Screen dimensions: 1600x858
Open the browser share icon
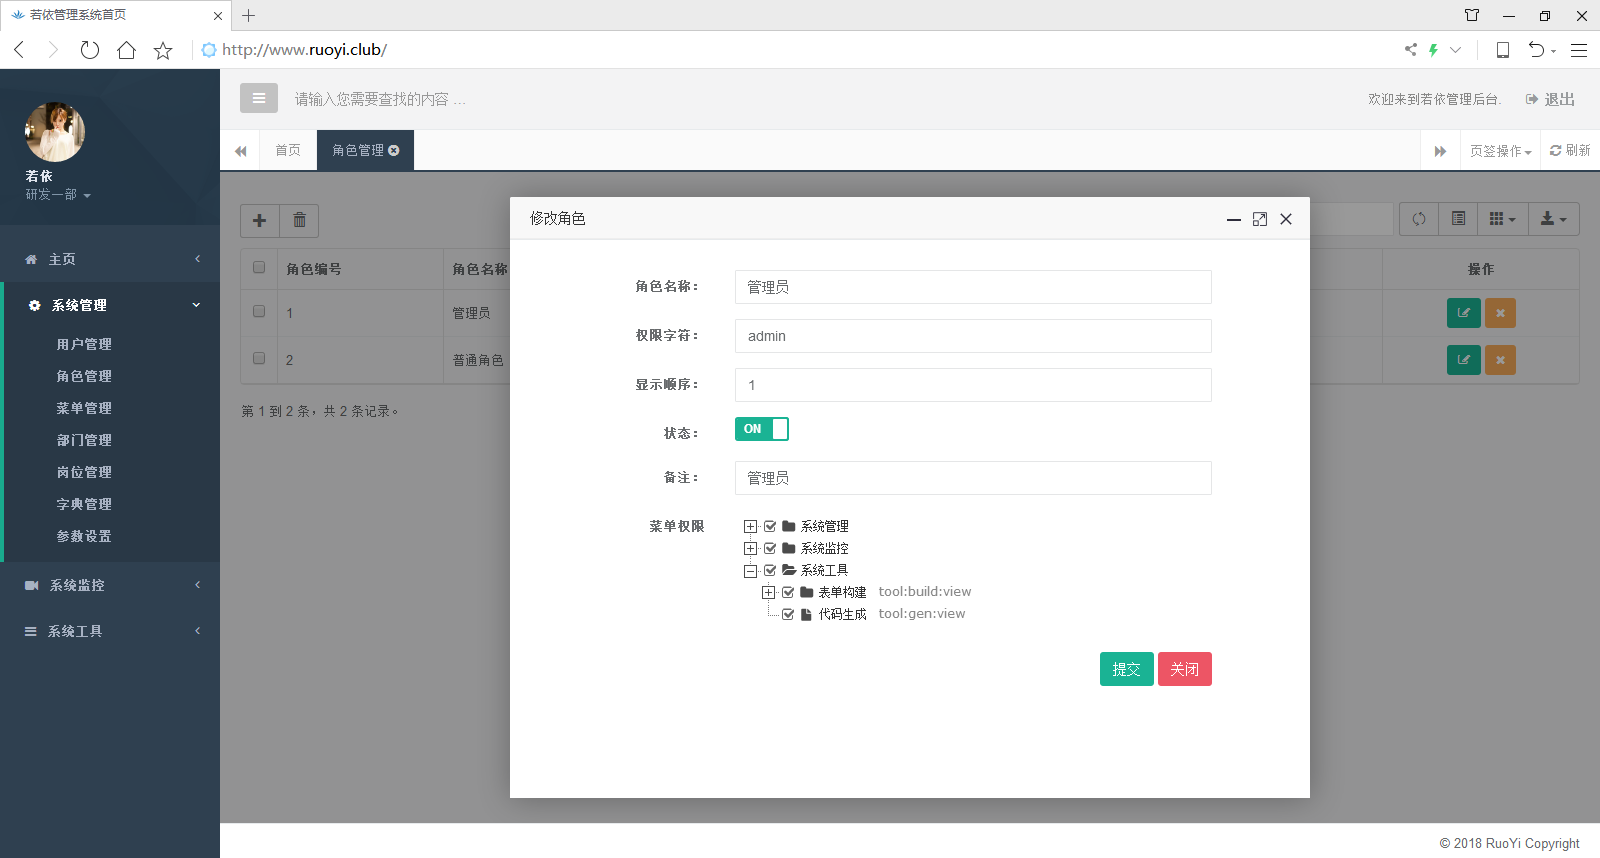coord(1411,49)
